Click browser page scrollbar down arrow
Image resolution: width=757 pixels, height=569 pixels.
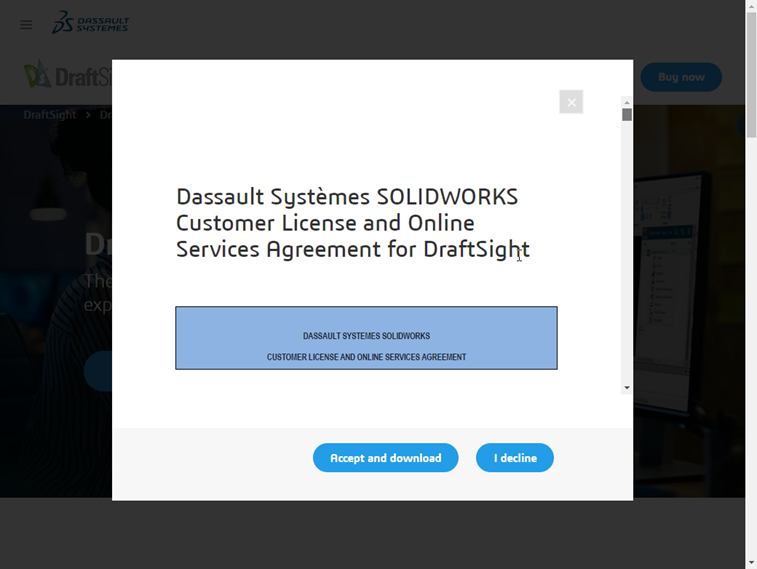coord(751,563)
